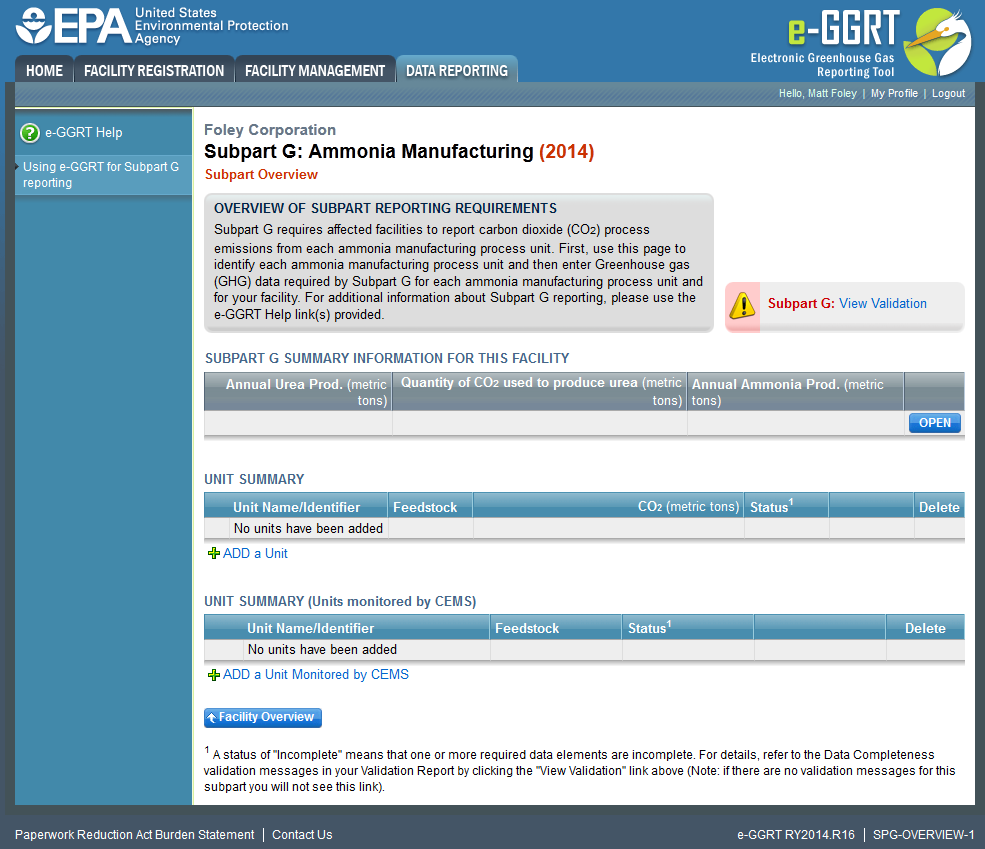Click ADD a Unit link

pos(255,553)
